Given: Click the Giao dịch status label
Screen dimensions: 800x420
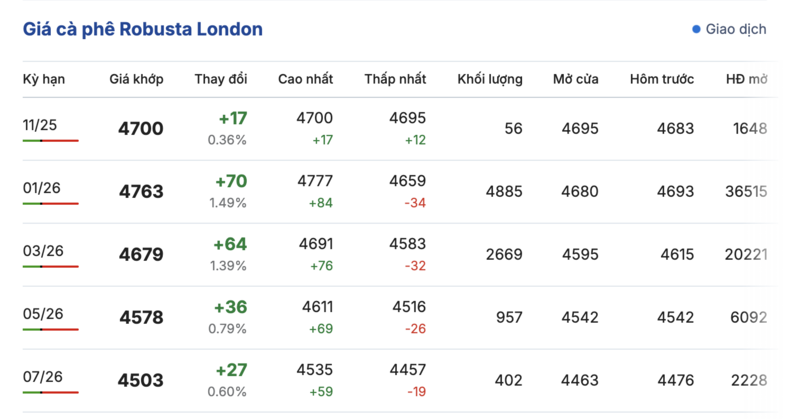Looking at the screenshot, I should tap(736, 30).
